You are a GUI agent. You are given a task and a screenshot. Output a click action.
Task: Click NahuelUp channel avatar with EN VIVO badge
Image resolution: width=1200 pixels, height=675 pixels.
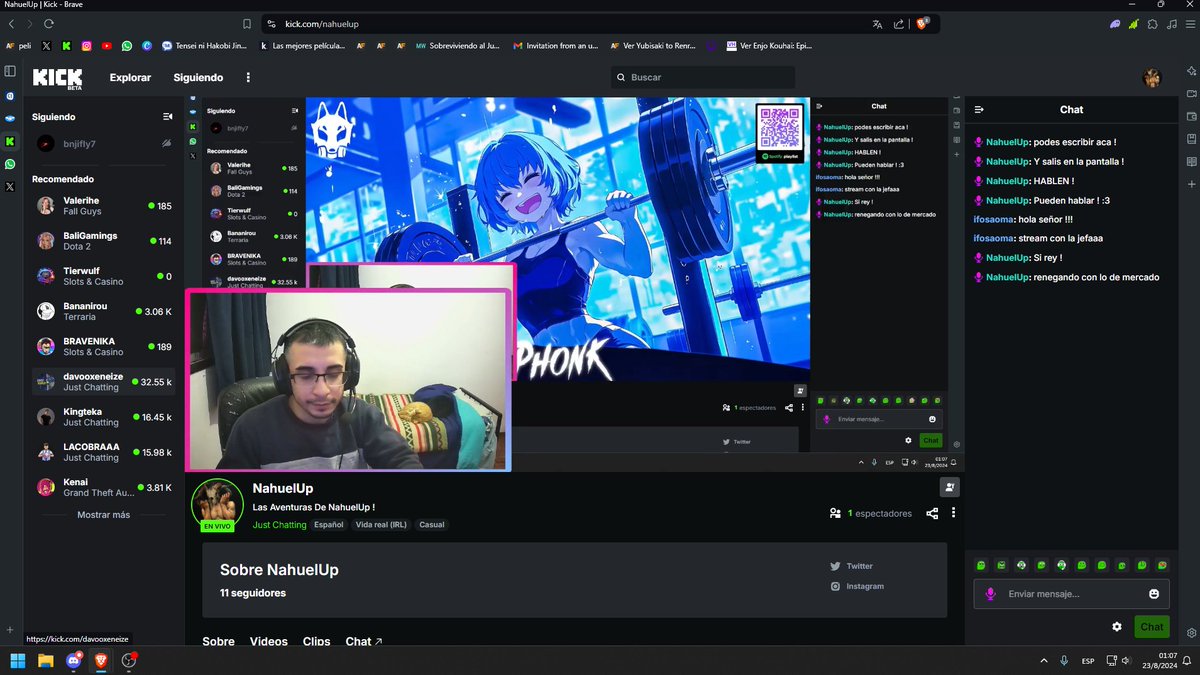pos(217,505)
